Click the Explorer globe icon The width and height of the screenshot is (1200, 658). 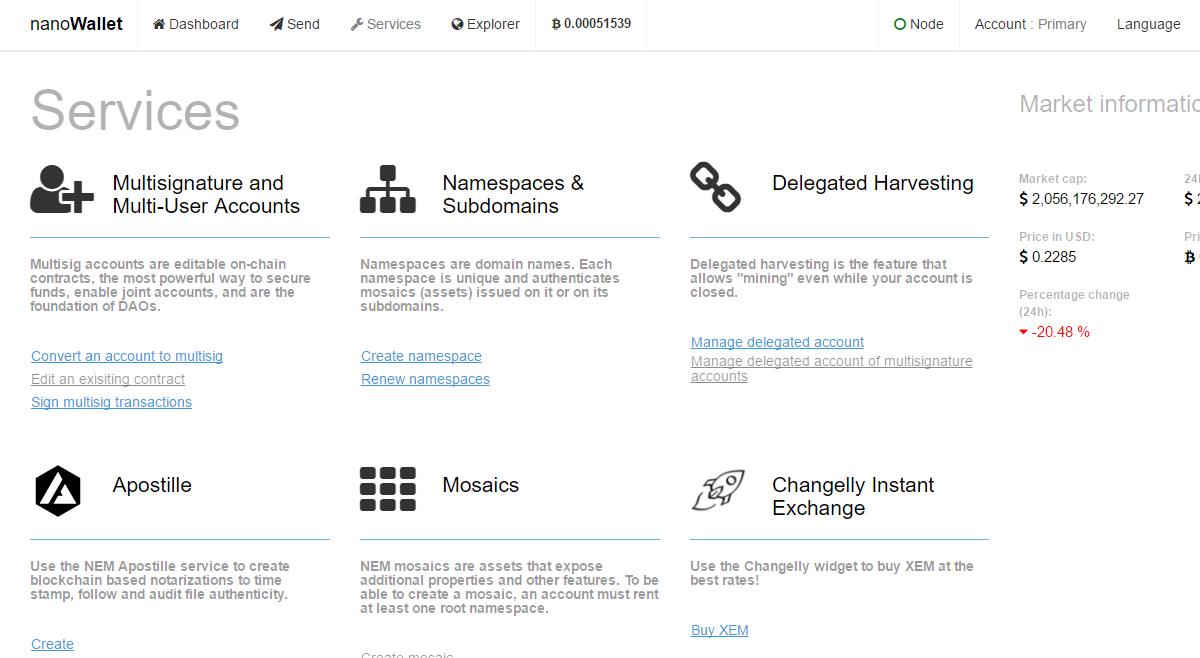pos(458,24)
